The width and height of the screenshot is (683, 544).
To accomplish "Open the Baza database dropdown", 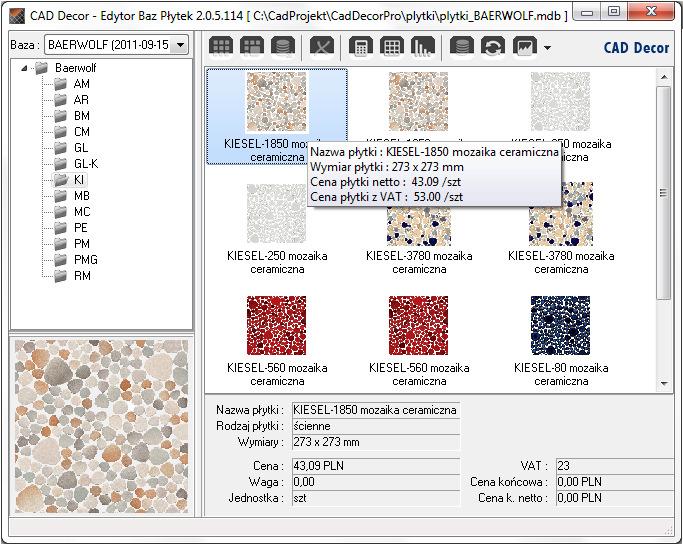I will [180, 45].
